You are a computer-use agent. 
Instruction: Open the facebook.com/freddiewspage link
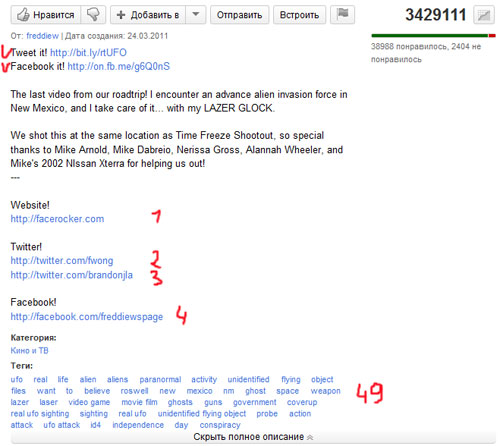click(x=87, y=317)
